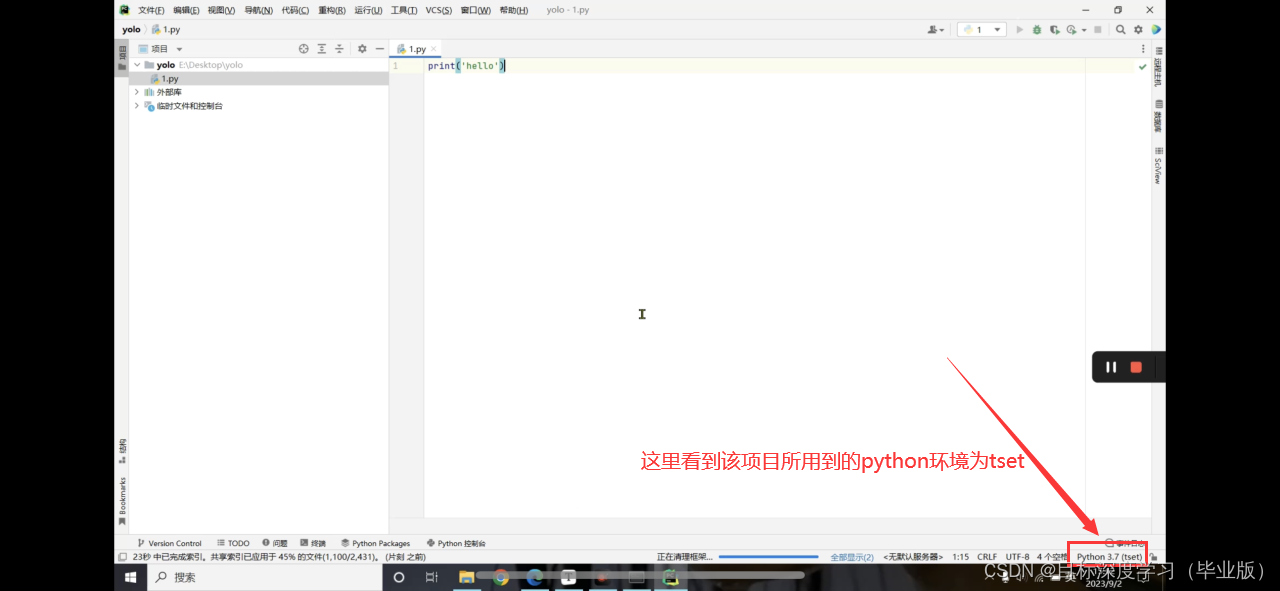Click Python 3.7 (tset) interpreter selector
1280x591 pixels.
1109,556
